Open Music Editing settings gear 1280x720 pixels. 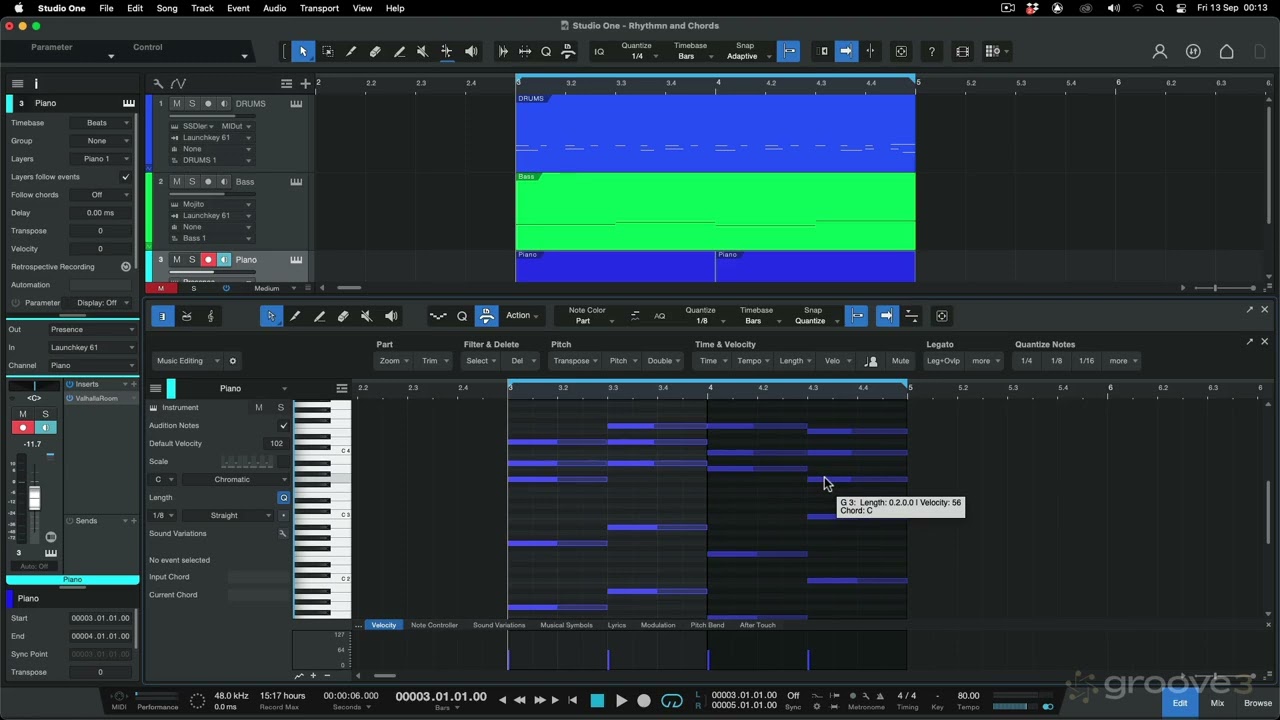[233, 361]
